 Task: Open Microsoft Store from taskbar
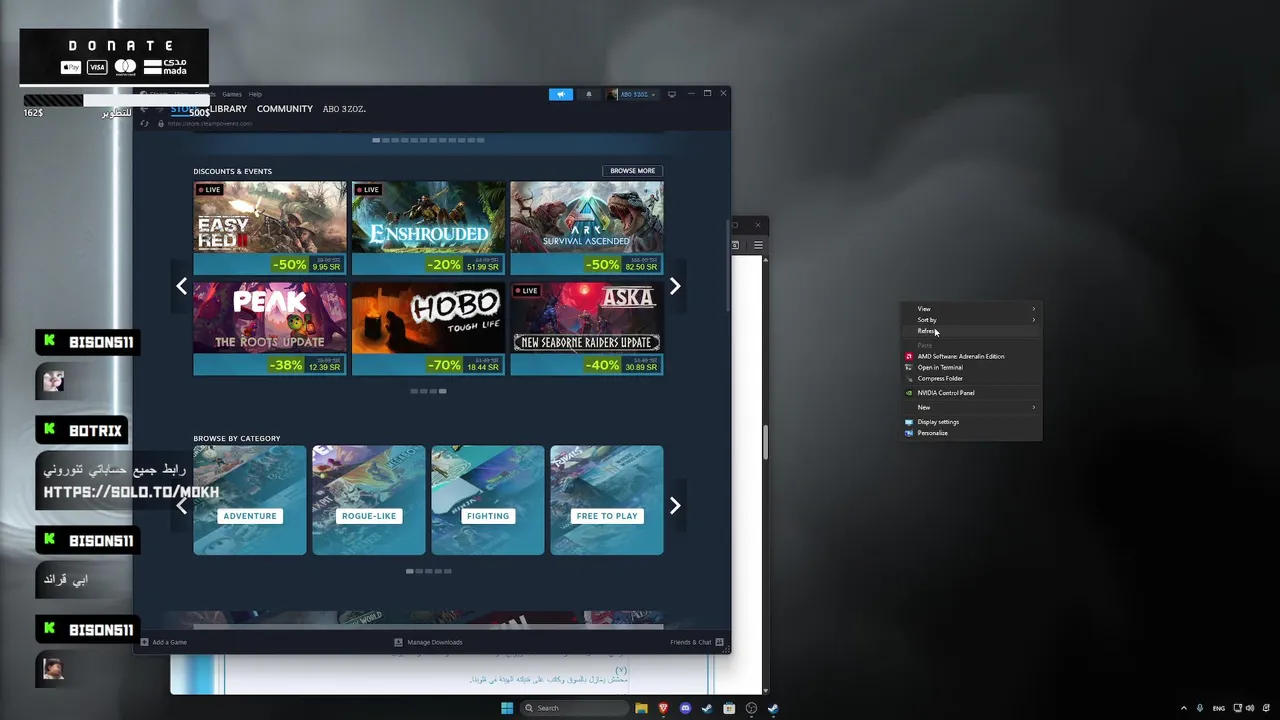729,708
